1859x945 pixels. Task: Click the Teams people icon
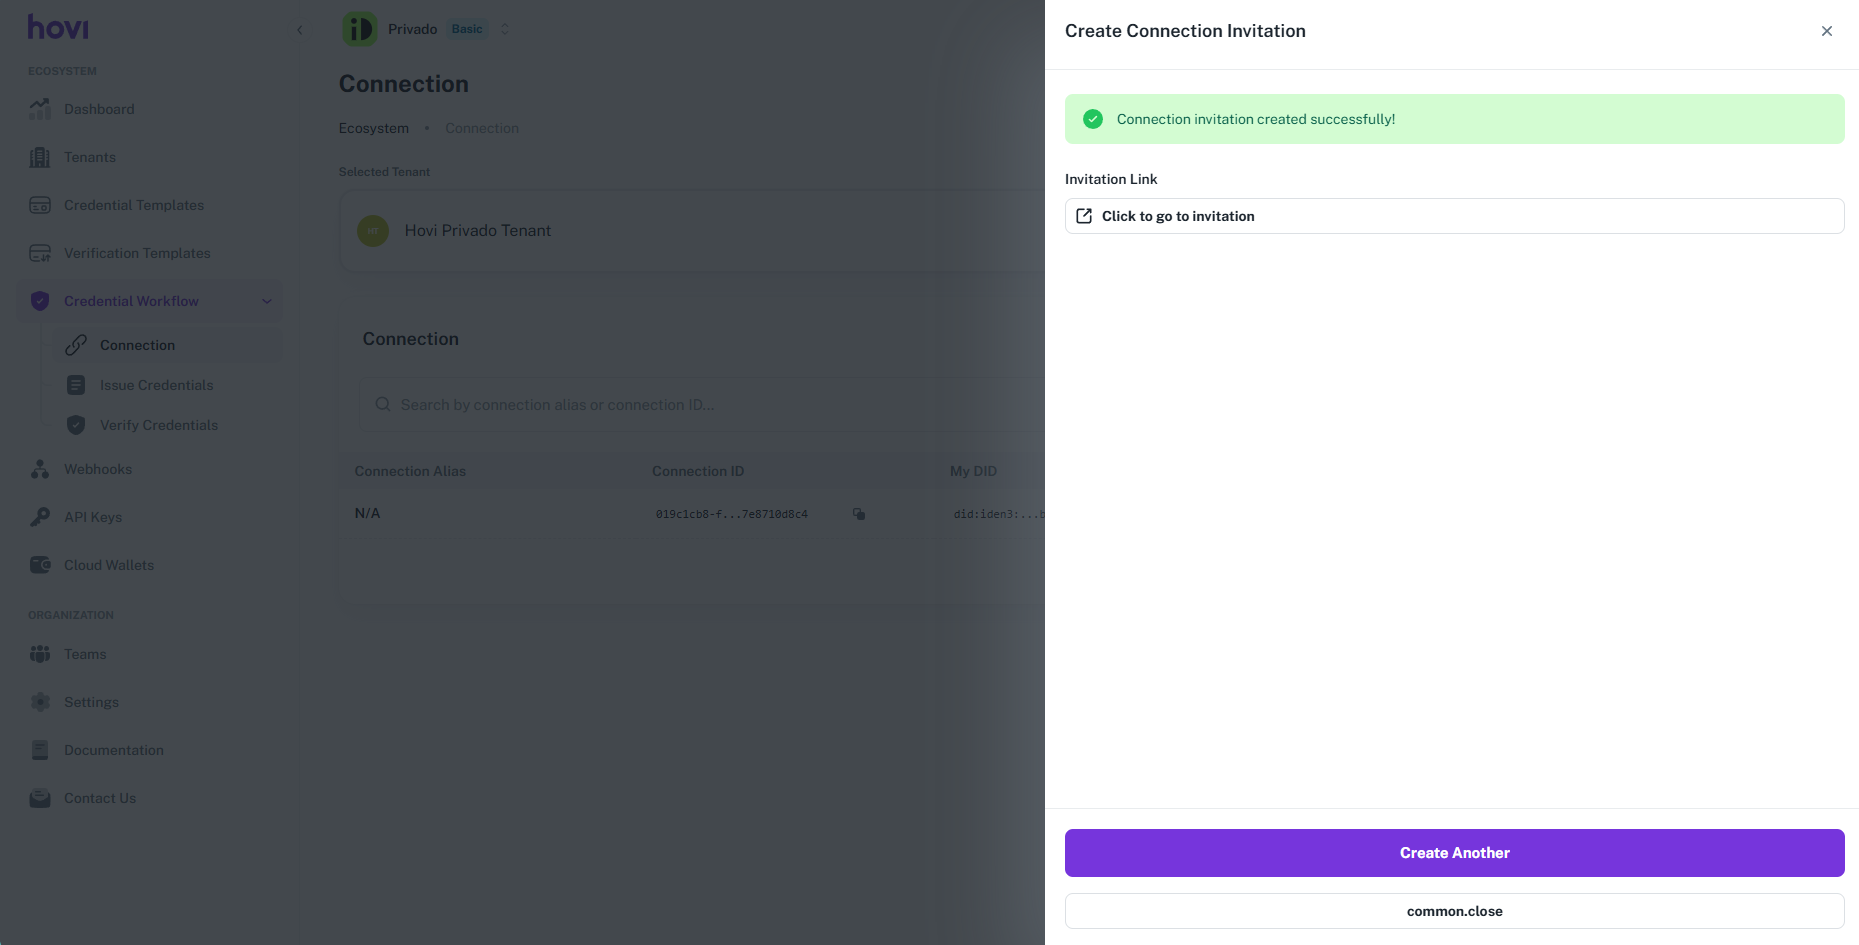[x=40, y=654]
